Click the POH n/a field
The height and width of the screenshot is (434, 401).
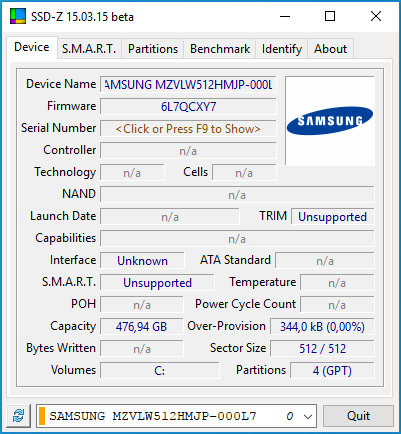pos(142,305)
